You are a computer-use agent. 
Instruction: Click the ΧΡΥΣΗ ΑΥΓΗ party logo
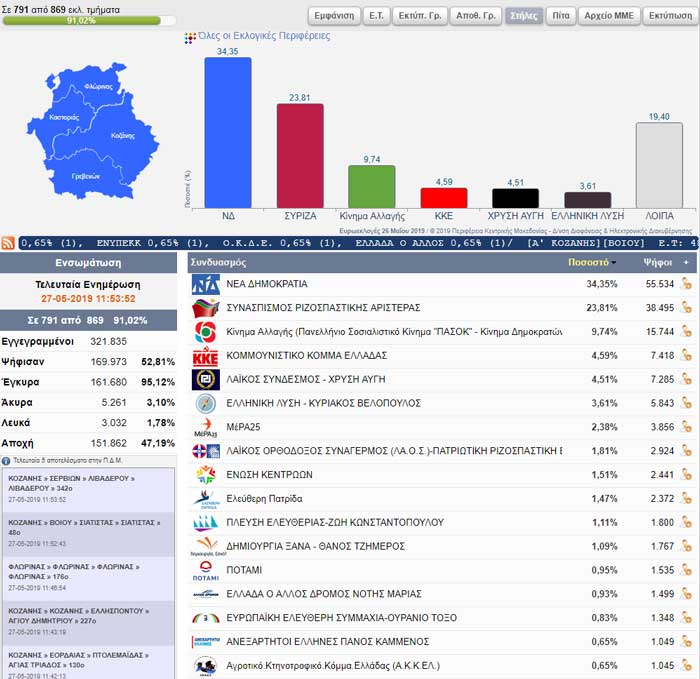[x=205, y=379]
